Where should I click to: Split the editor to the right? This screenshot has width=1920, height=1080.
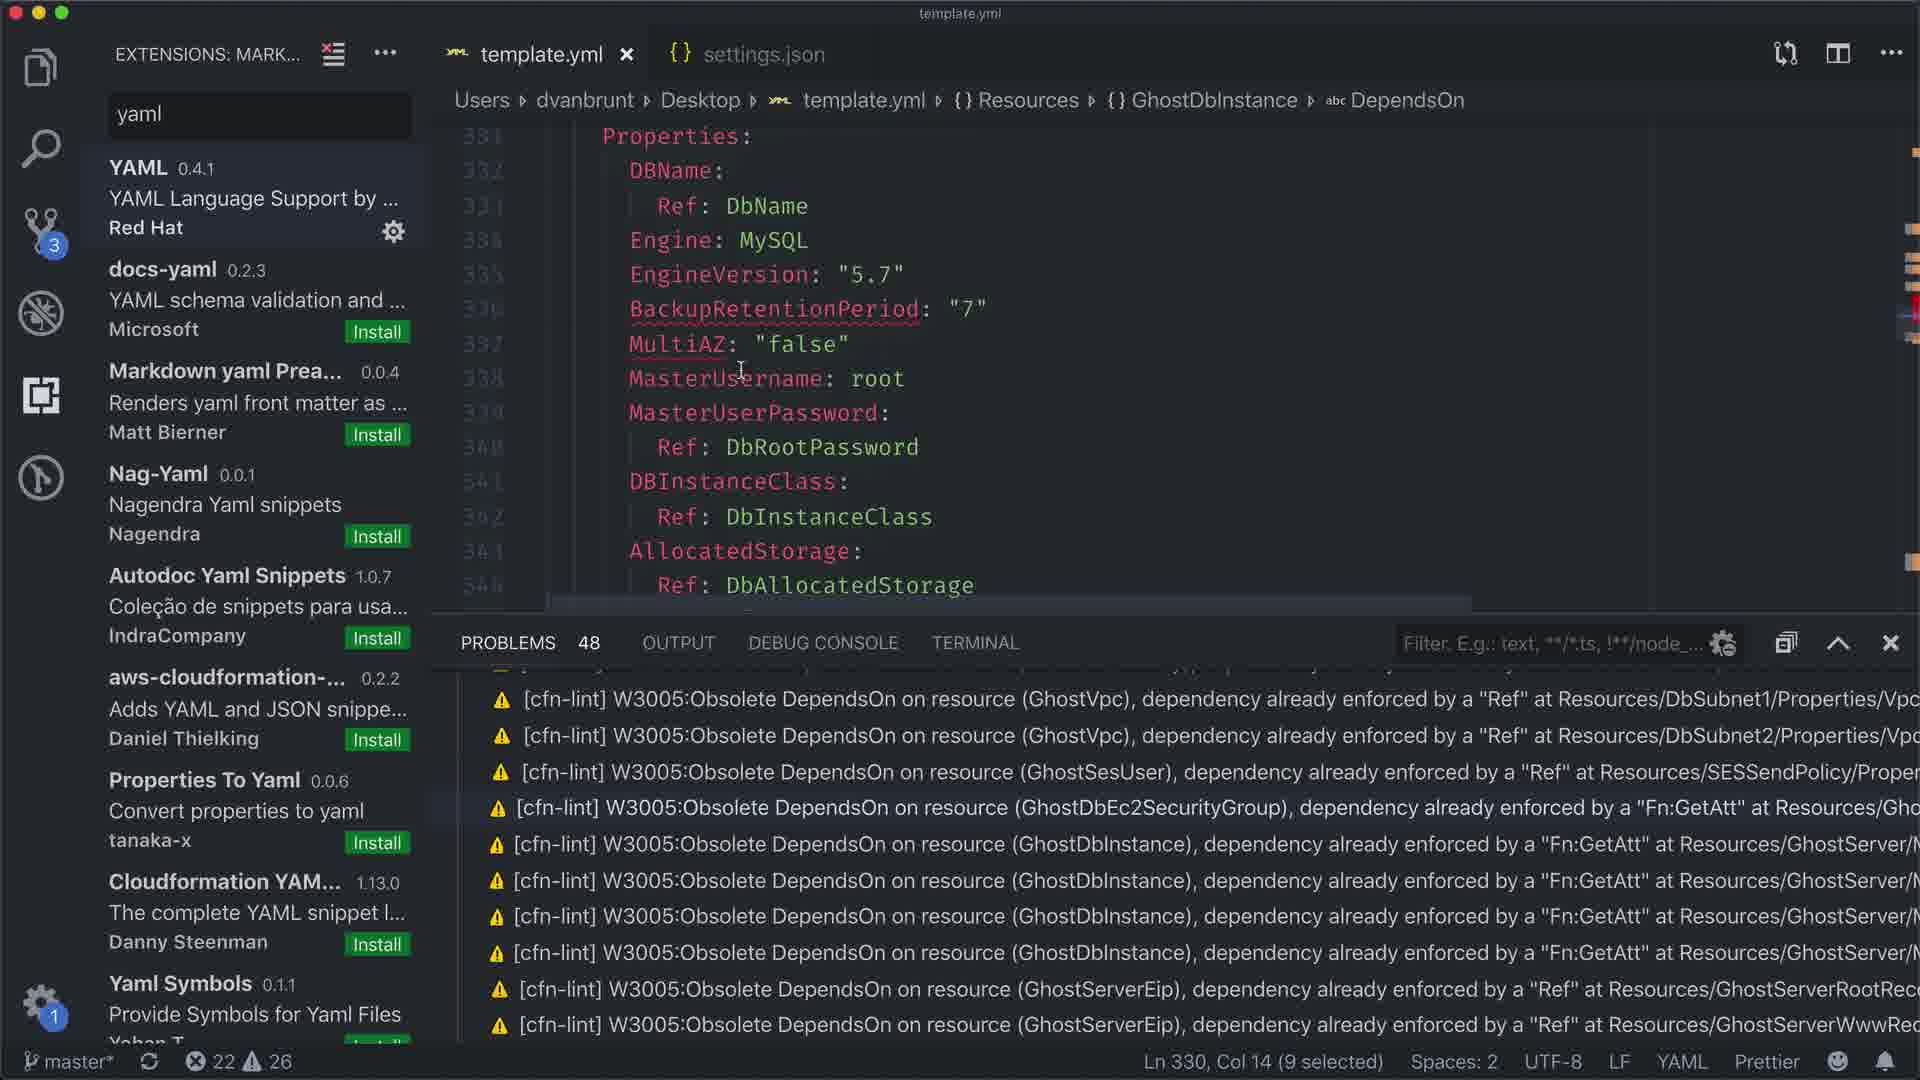[1837, 54]
